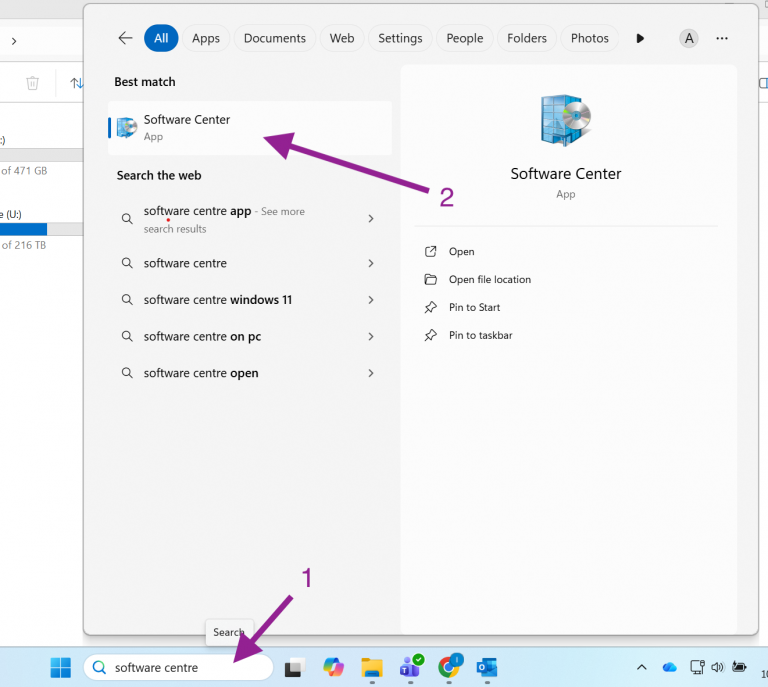The width and height of the screenshot is (768, 687).
Task: Open the Windows Start menu
Action: click(x=61, y=667)
